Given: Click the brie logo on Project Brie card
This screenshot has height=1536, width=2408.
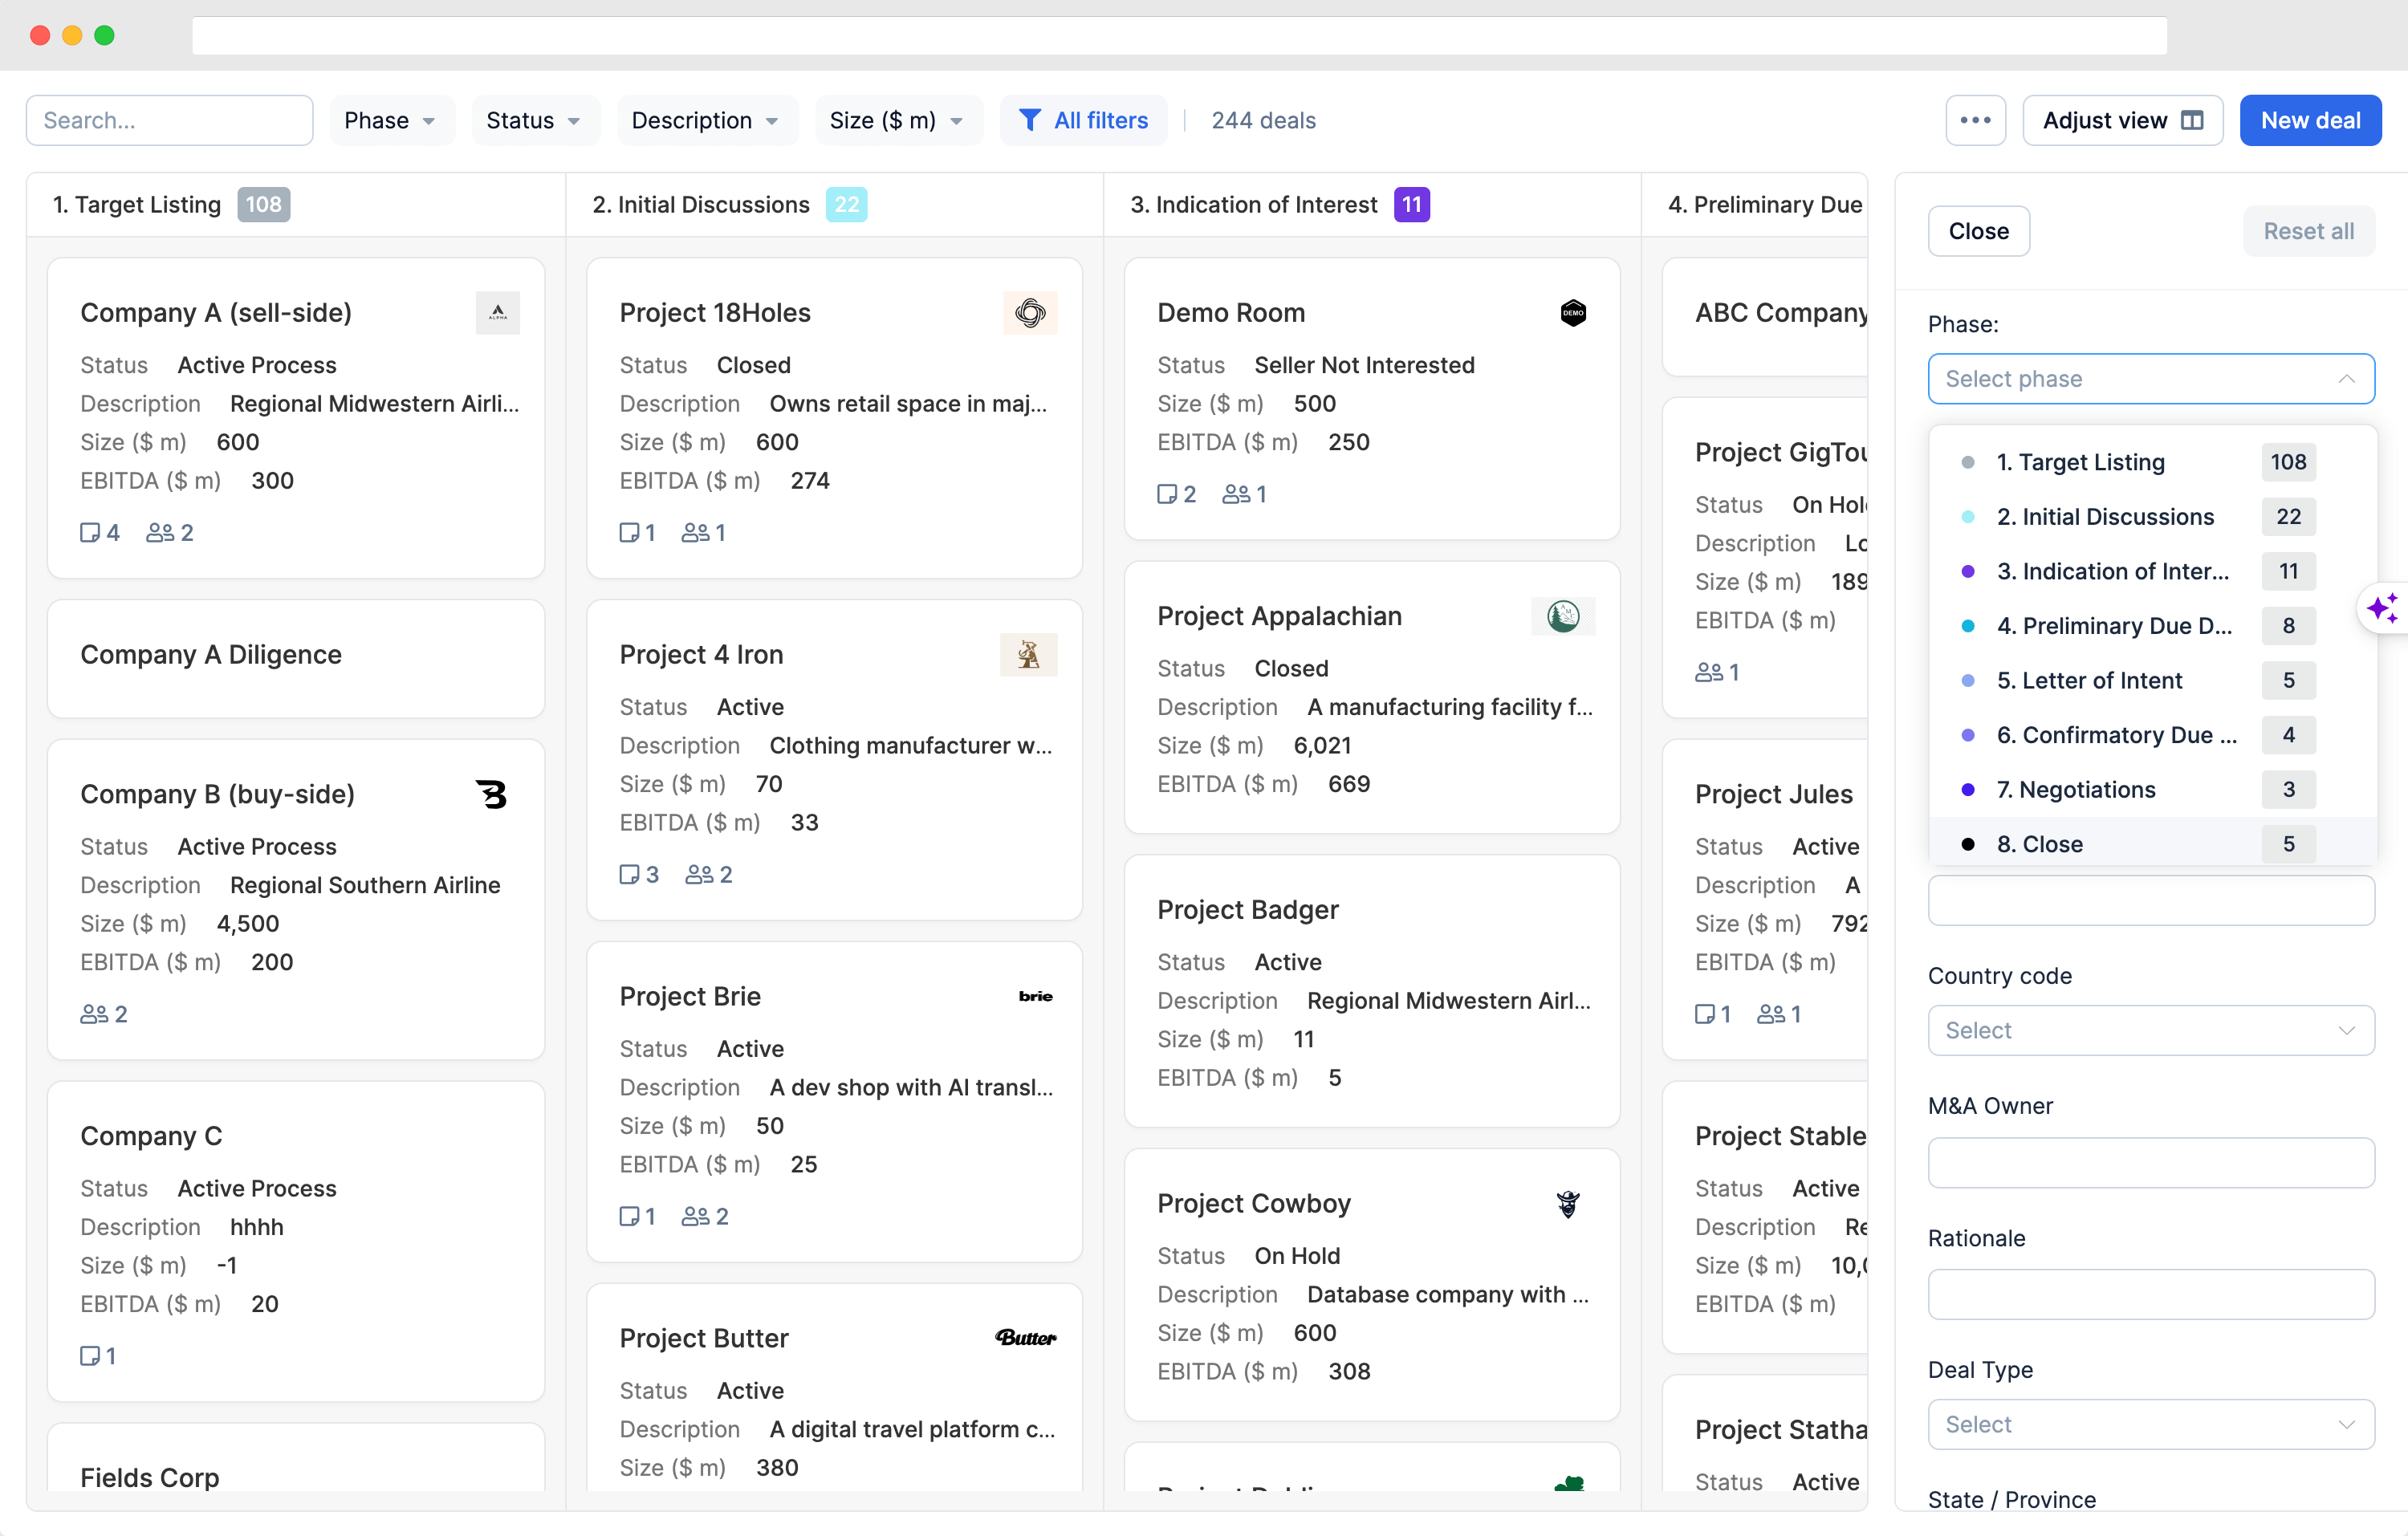Looking at the screenshot, I should 1036,996.
